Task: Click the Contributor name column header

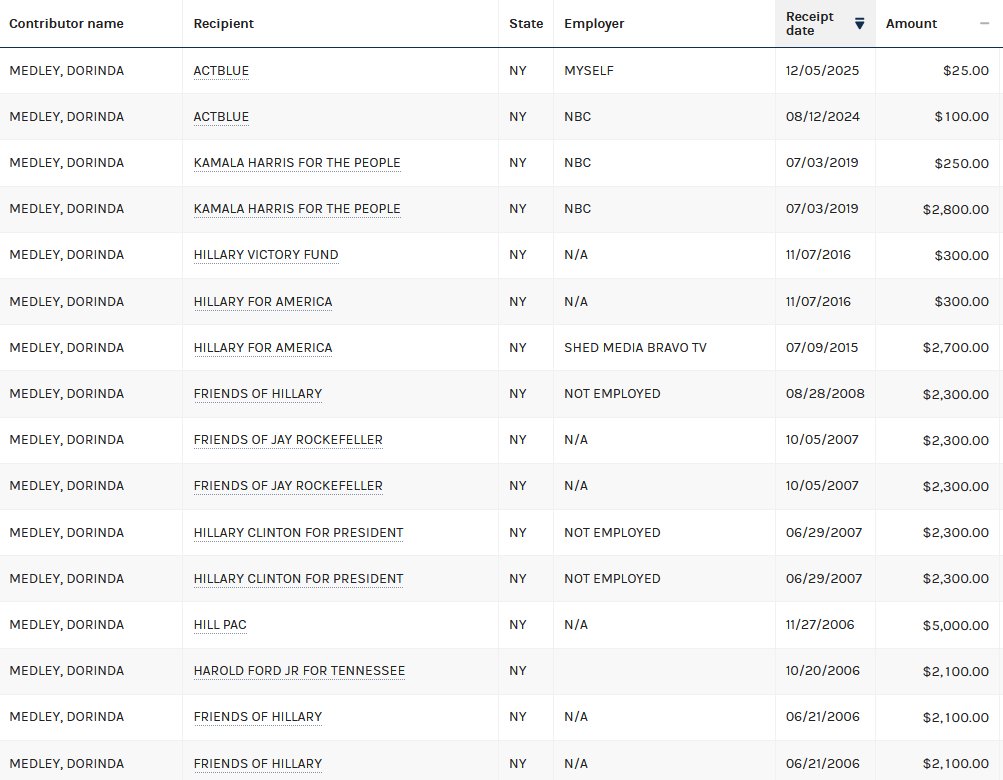Action: click(x=67, y=24)
